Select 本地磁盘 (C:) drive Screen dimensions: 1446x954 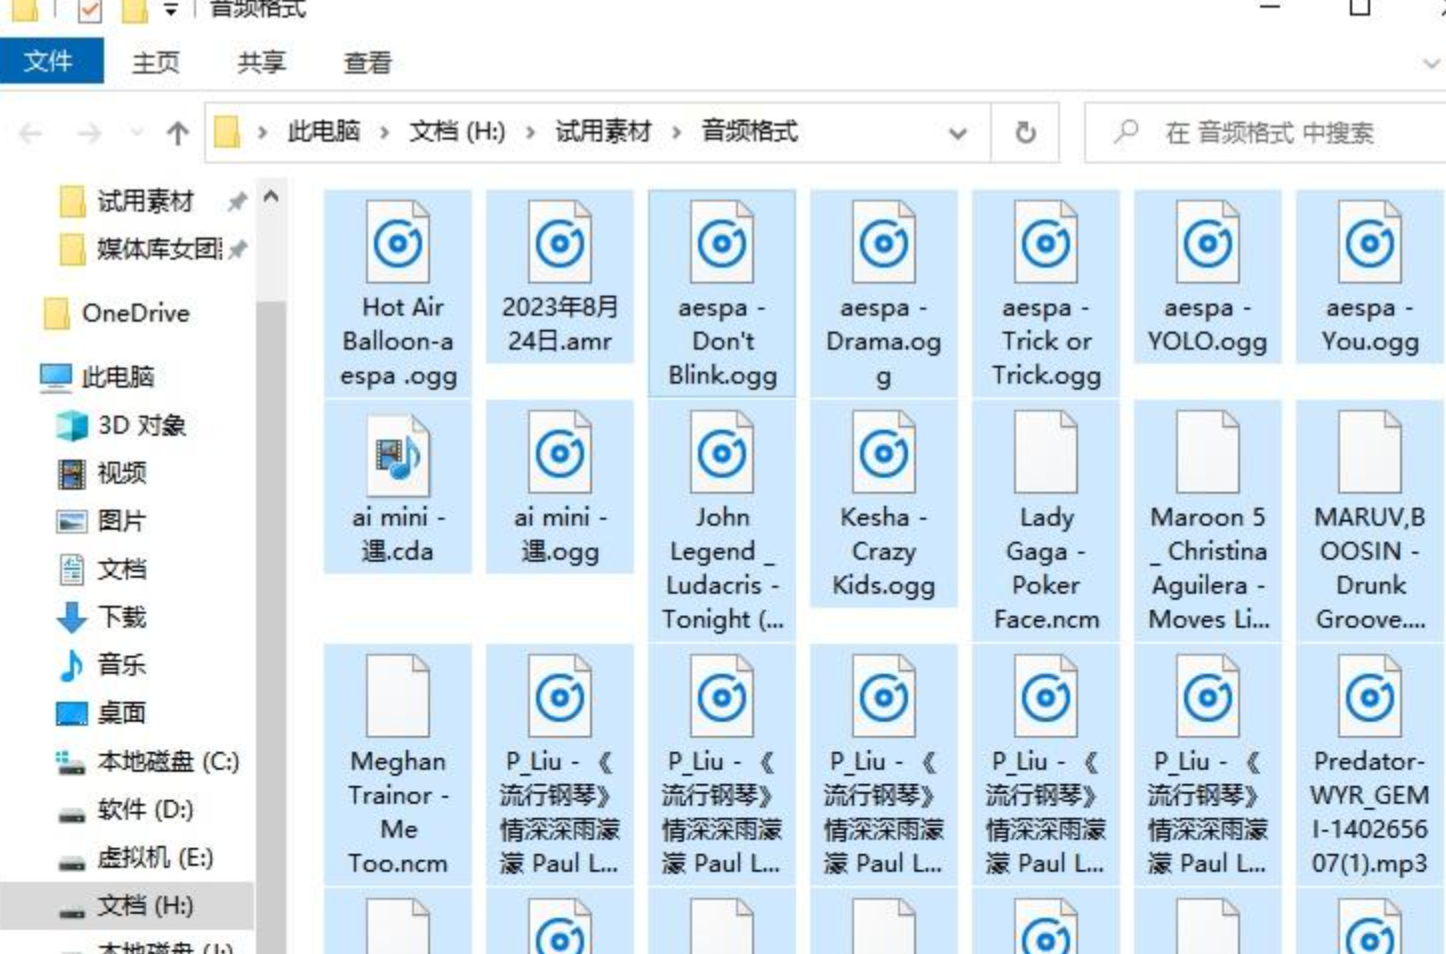tap(167, 761)
